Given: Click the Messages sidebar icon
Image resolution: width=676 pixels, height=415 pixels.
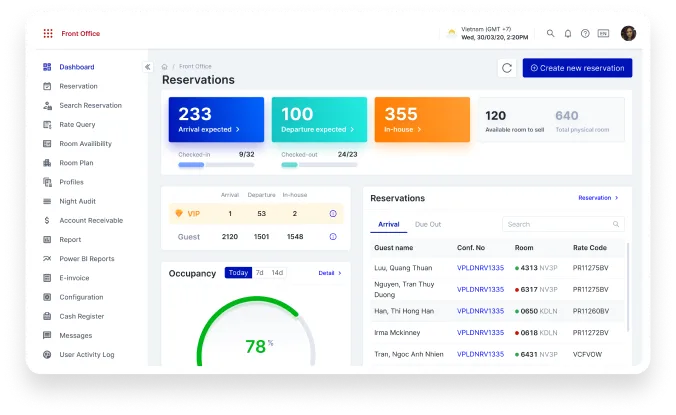Looking at the screenshot, I should (47, 335).
